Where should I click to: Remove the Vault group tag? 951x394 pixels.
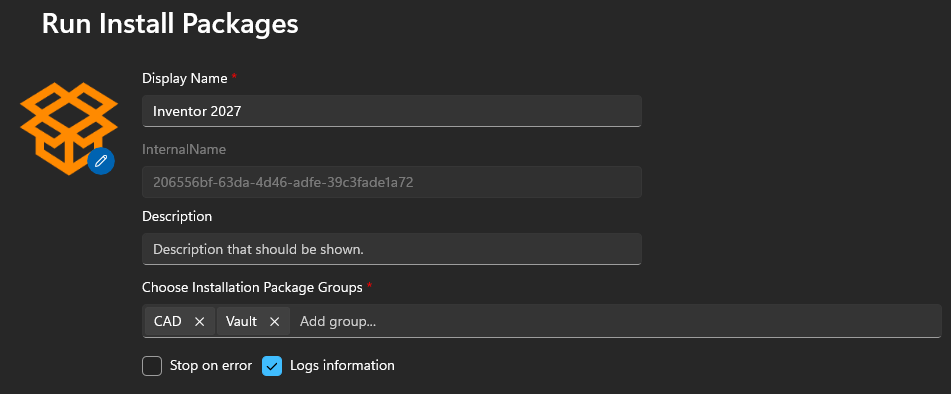(x=274, y=322)
